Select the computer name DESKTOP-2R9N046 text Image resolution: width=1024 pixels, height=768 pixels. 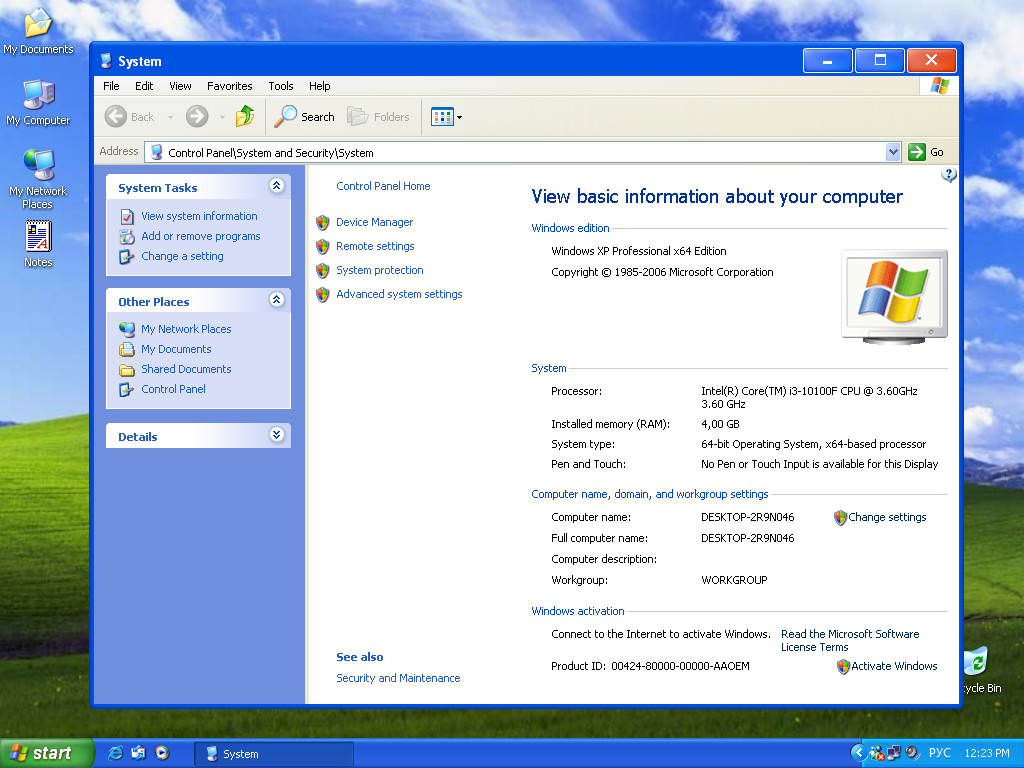click(x=747, y=517)
